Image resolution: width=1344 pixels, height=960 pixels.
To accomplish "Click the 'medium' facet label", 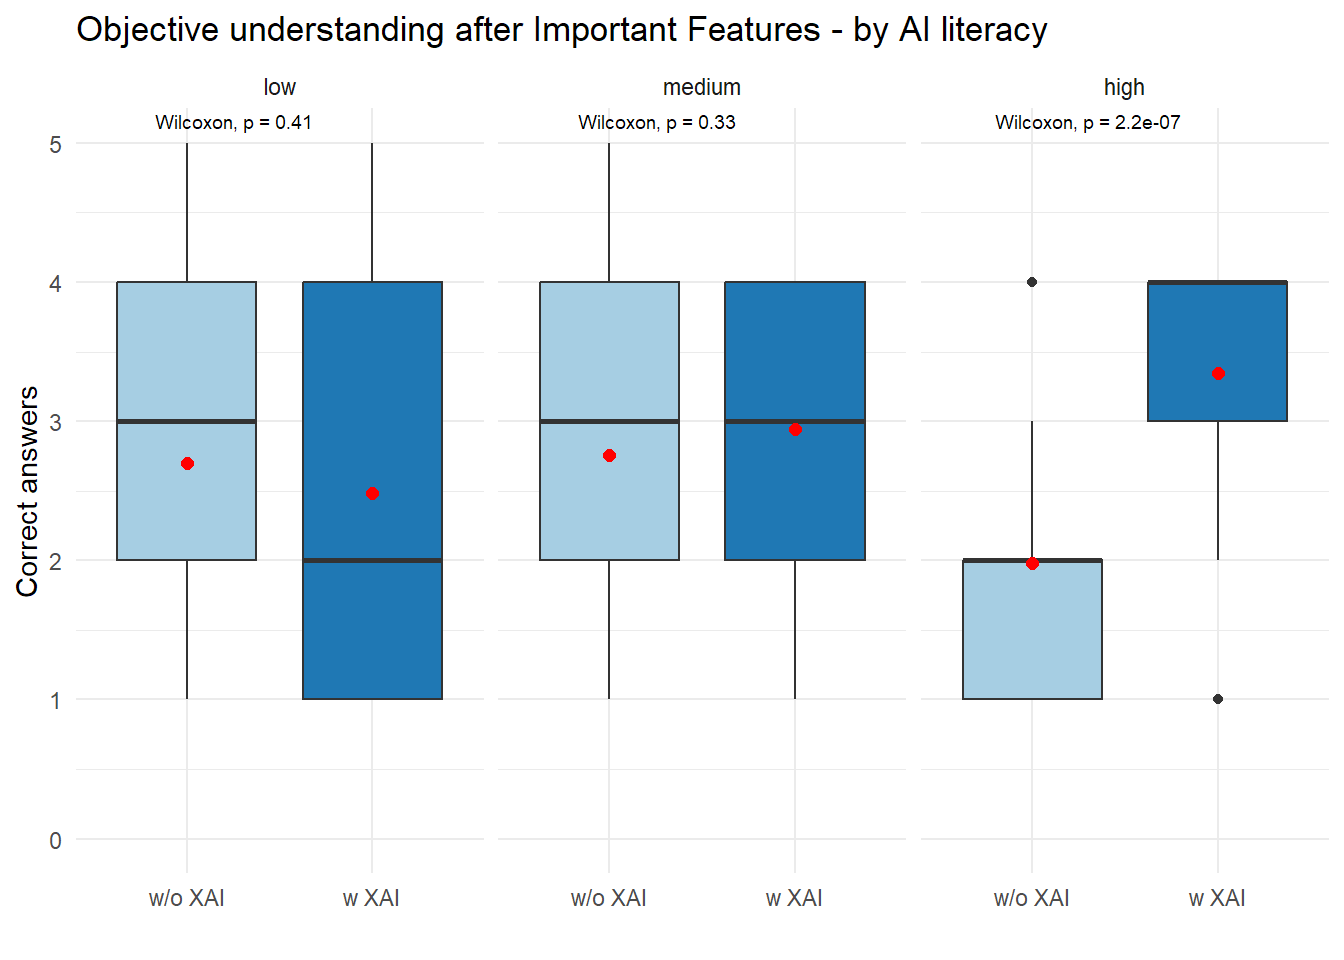I will tap(702, 88).
